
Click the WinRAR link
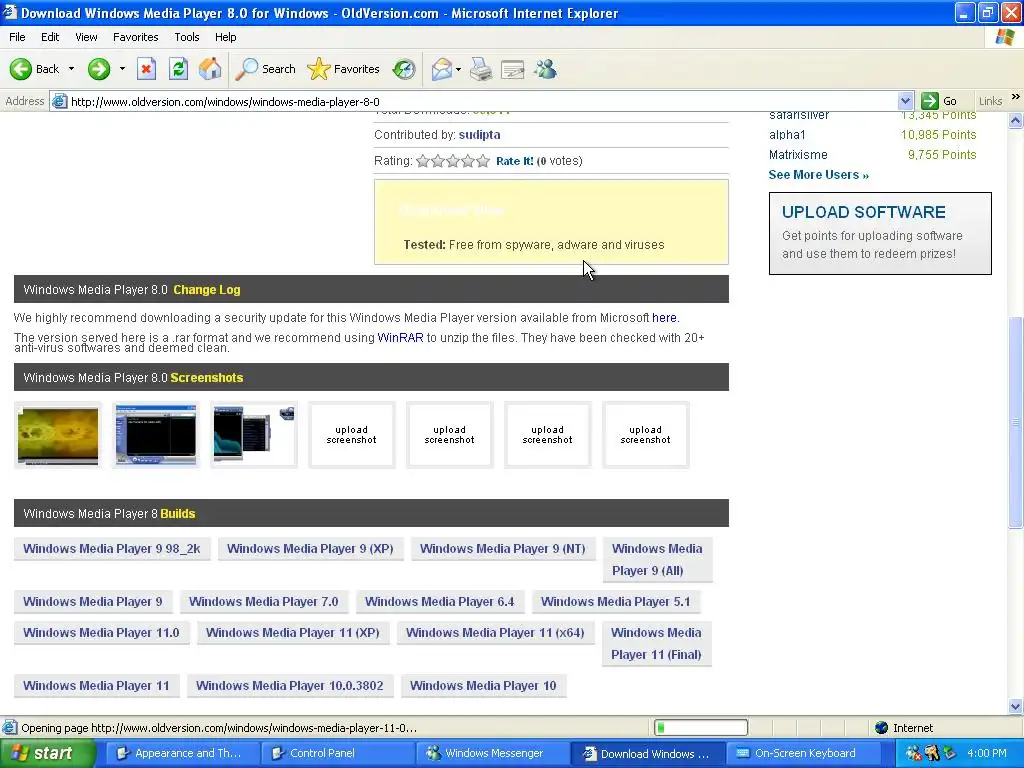[x=400, y=338]
